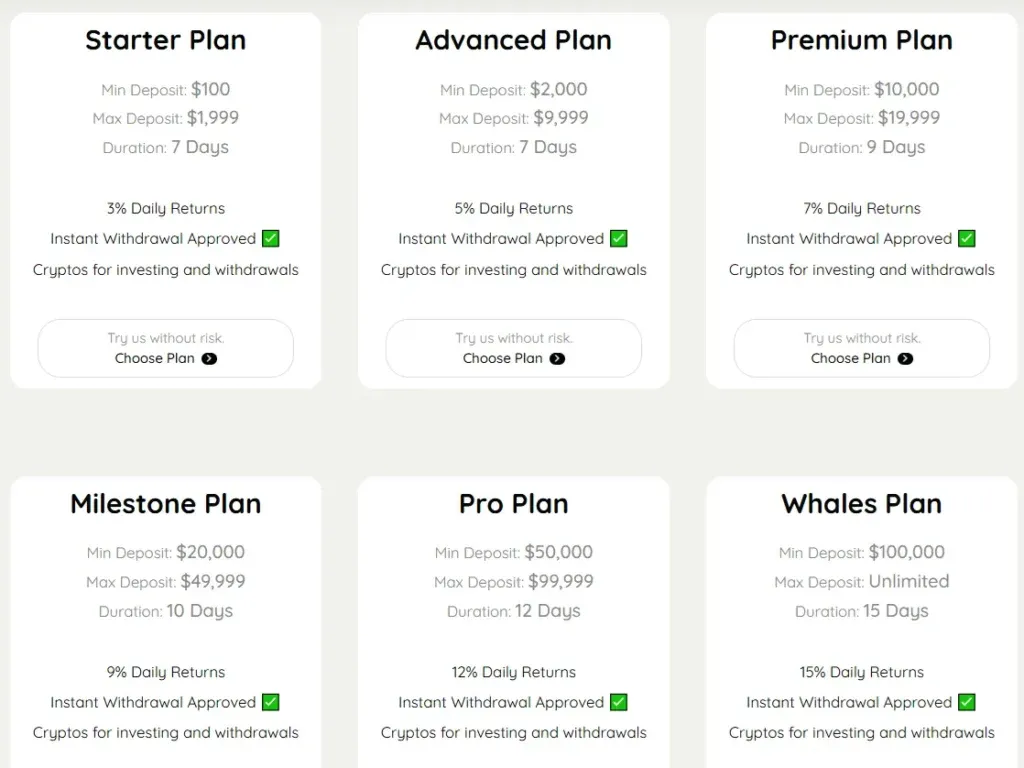Select the Milestone Plan heading
Viewport: 1024px width, 768px height.
pyautogui.click(x=165, y=504)
